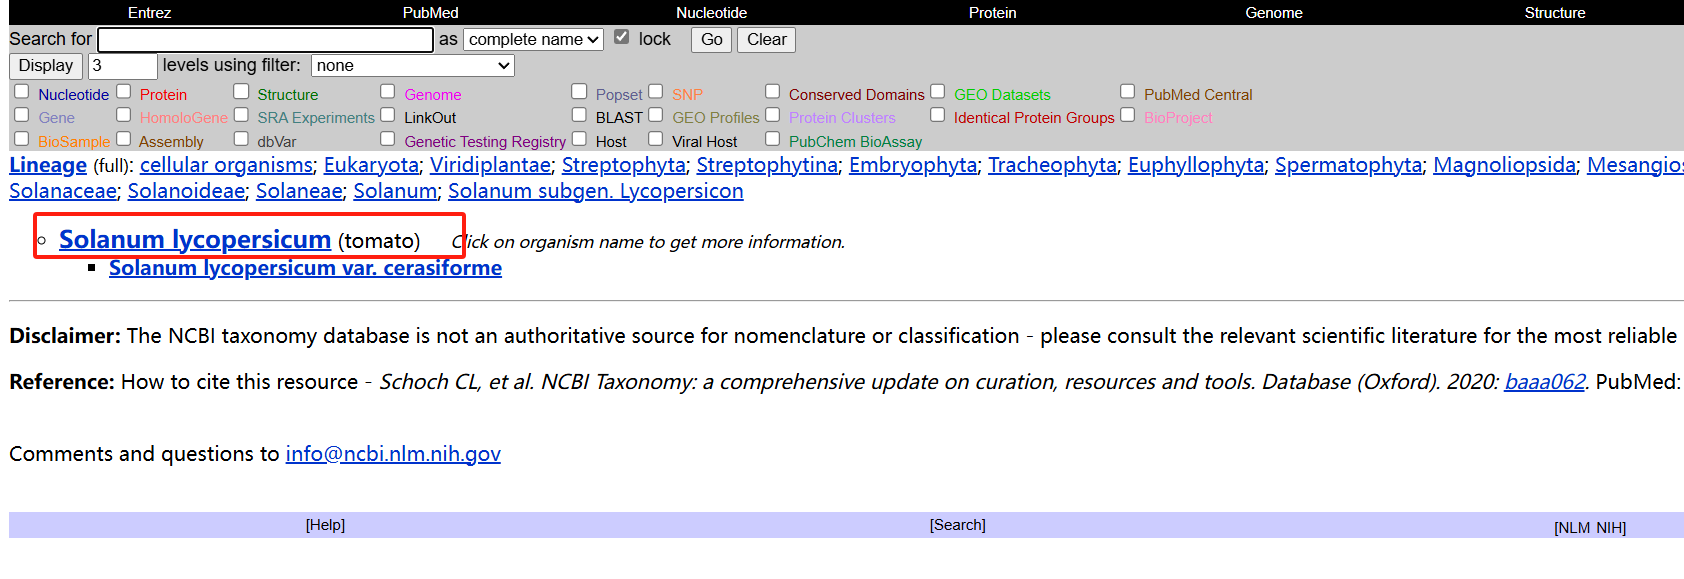1684x579 pixels.
Task: Go to the Genome top tab
Action: pos(1273,13)
